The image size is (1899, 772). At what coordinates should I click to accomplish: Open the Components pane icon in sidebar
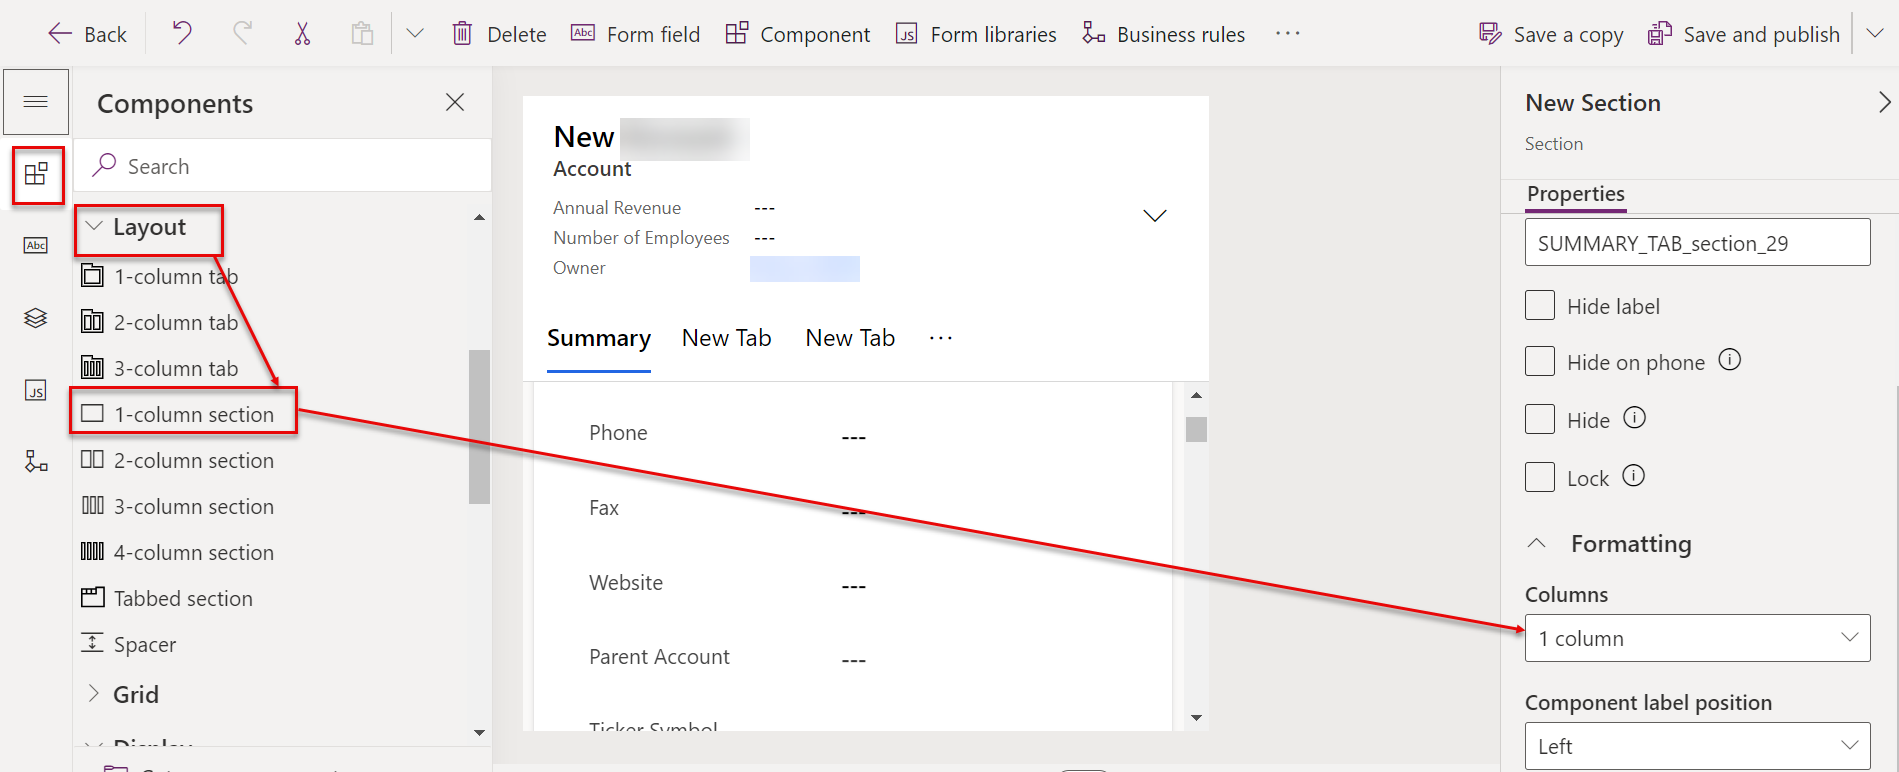point(37,175)
